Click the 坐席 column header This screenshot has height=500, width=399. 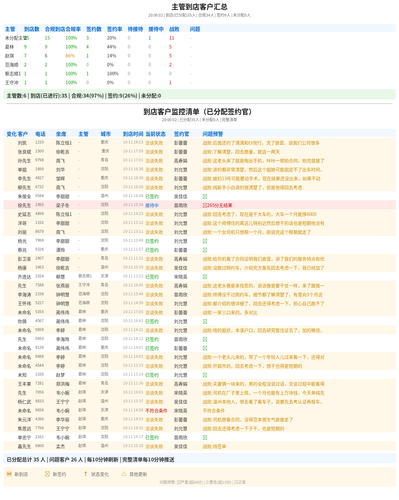point(61,134)
